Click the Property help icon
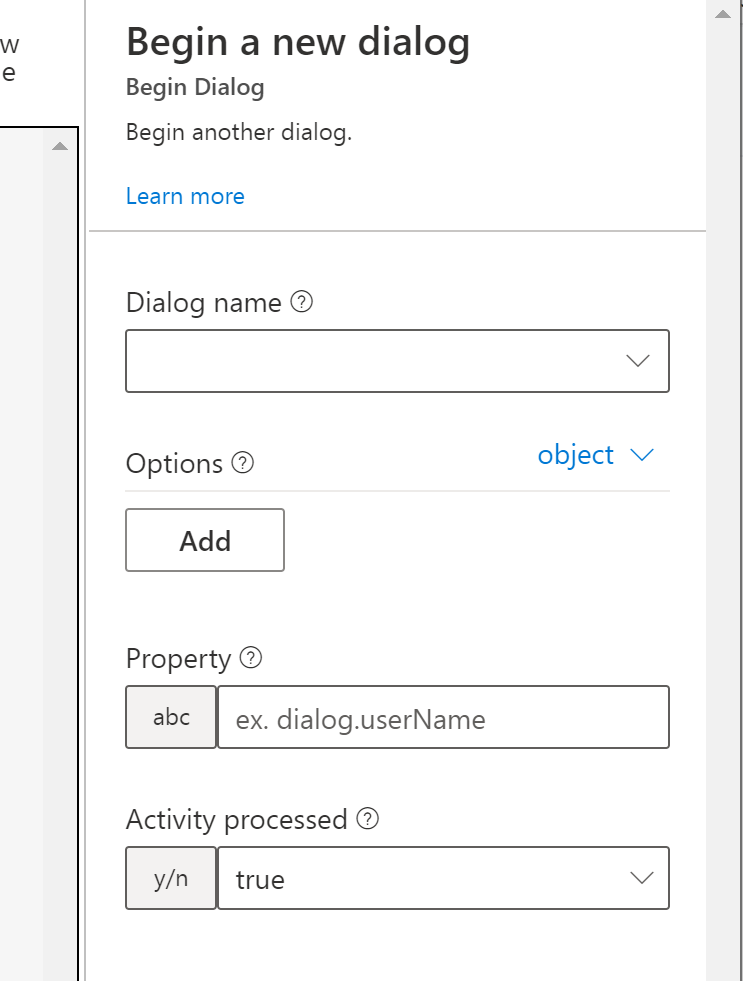Viewport: 743px width, 982px height. click(x=253, y=659)
